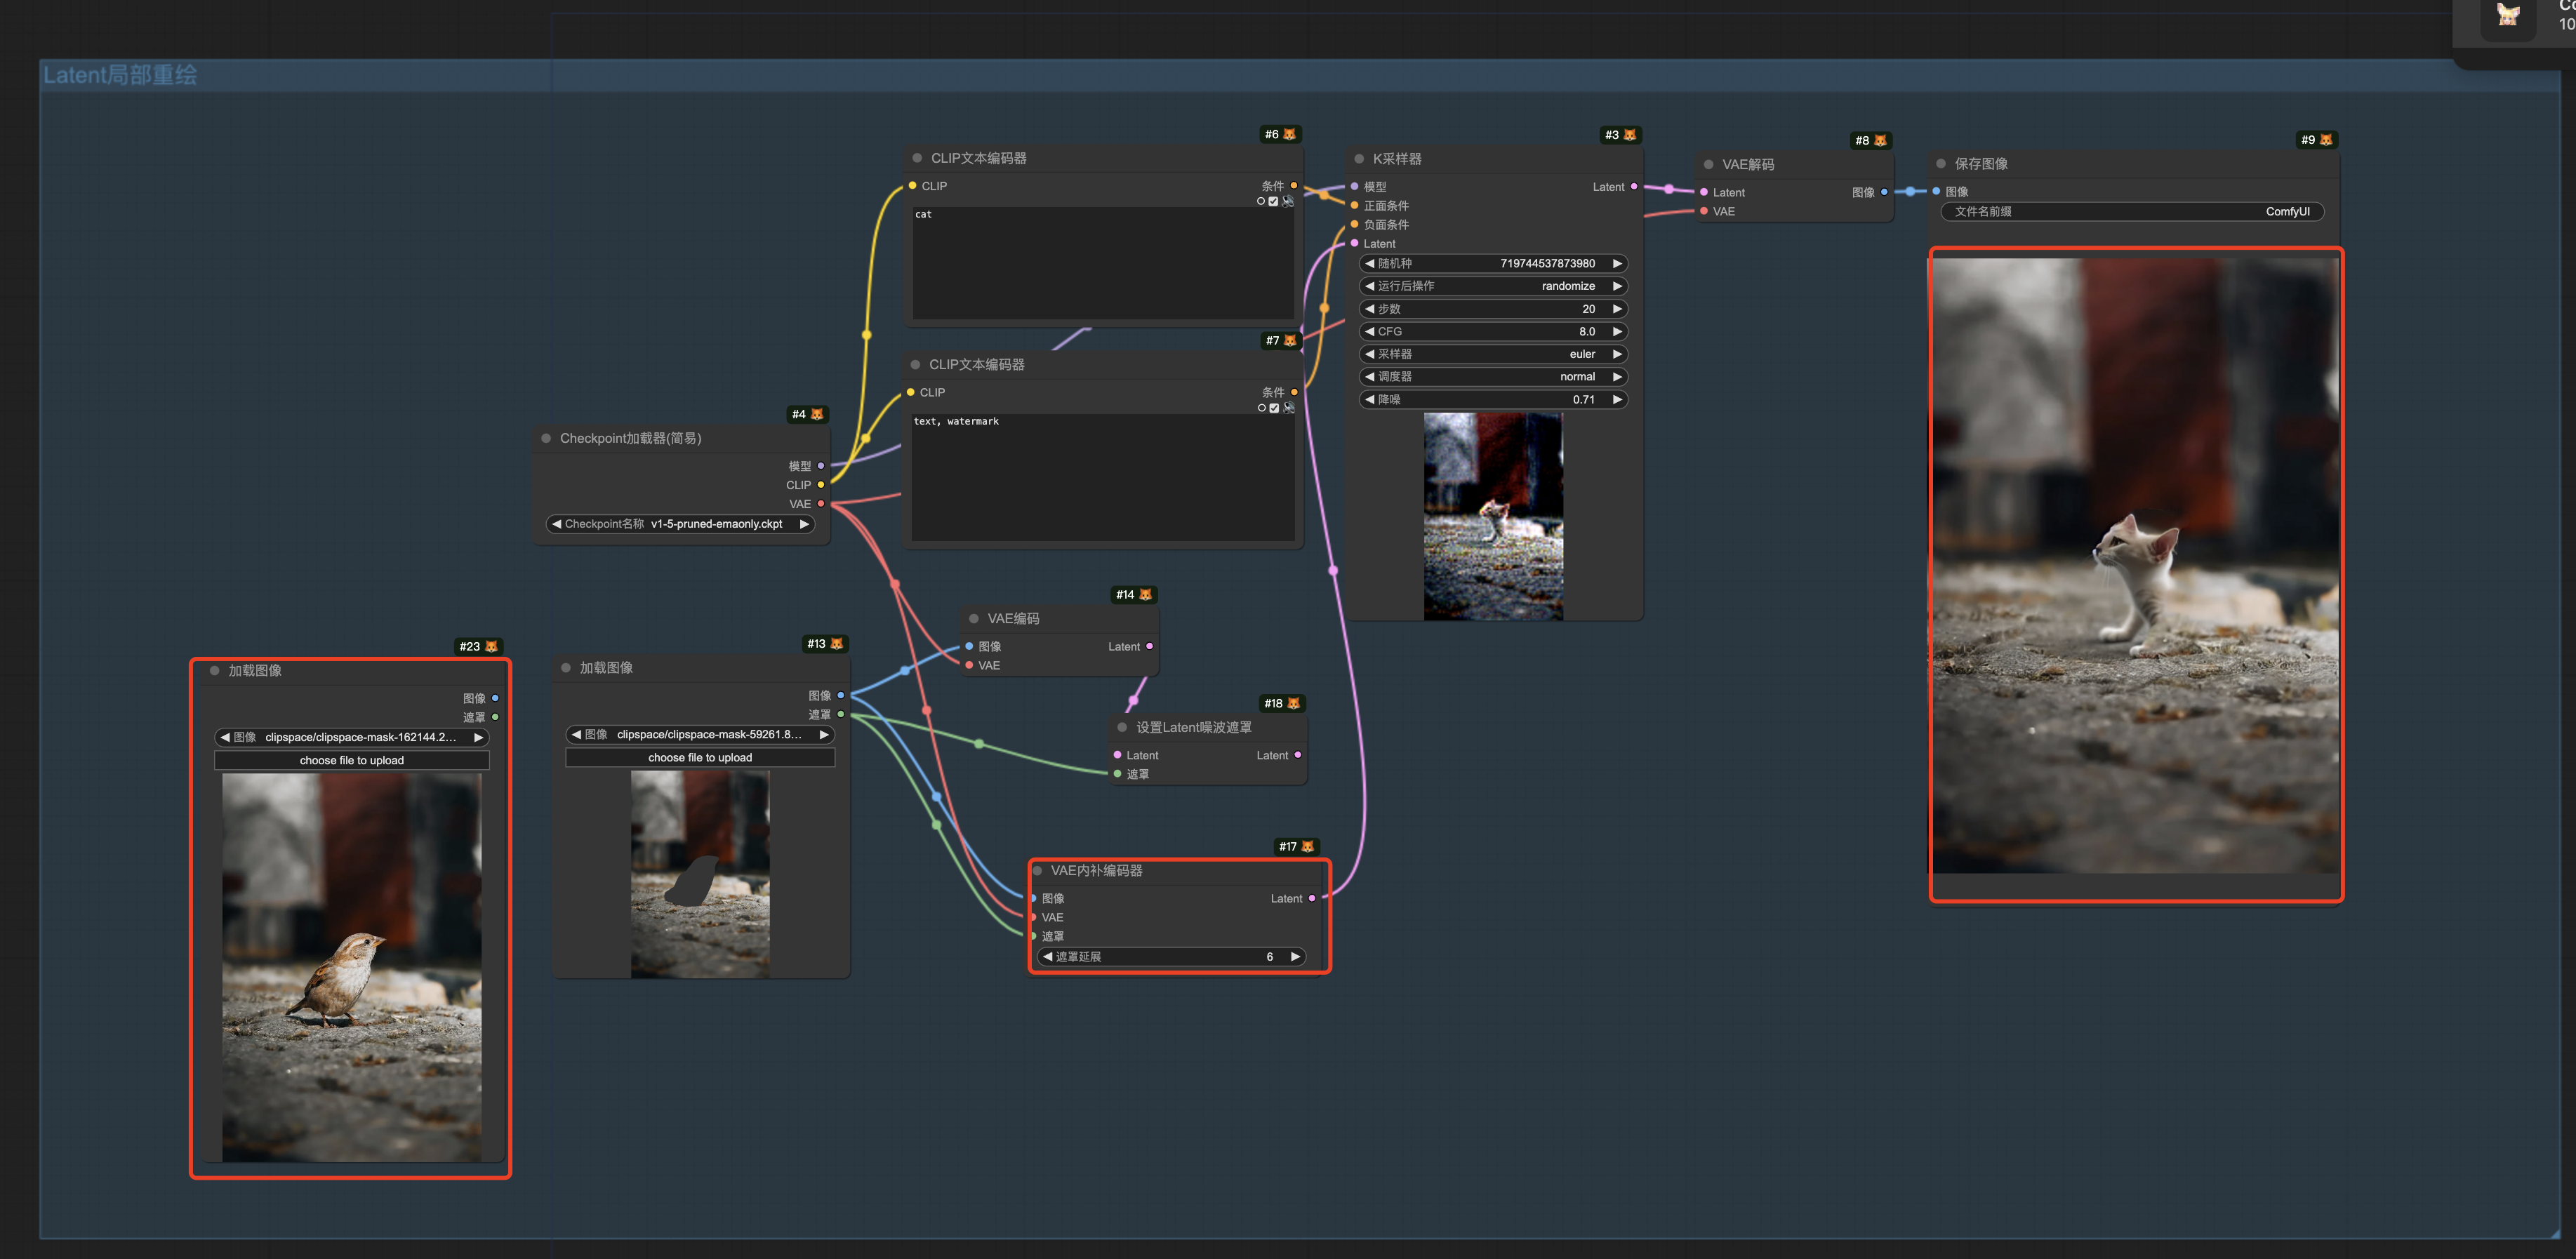The height and width of the screenshot is (1259, 2576).
Task: Click fox badge #17 above VAE内补编码器
Action: [x=1307, y=846]
